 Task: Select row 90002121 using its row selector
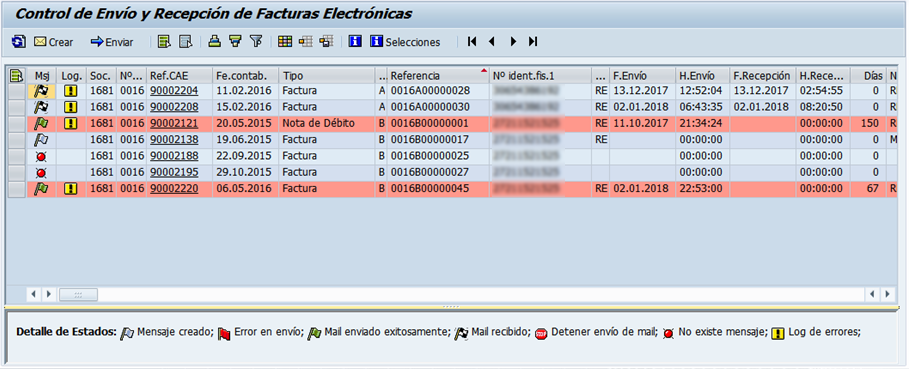(x=17, y=123)
